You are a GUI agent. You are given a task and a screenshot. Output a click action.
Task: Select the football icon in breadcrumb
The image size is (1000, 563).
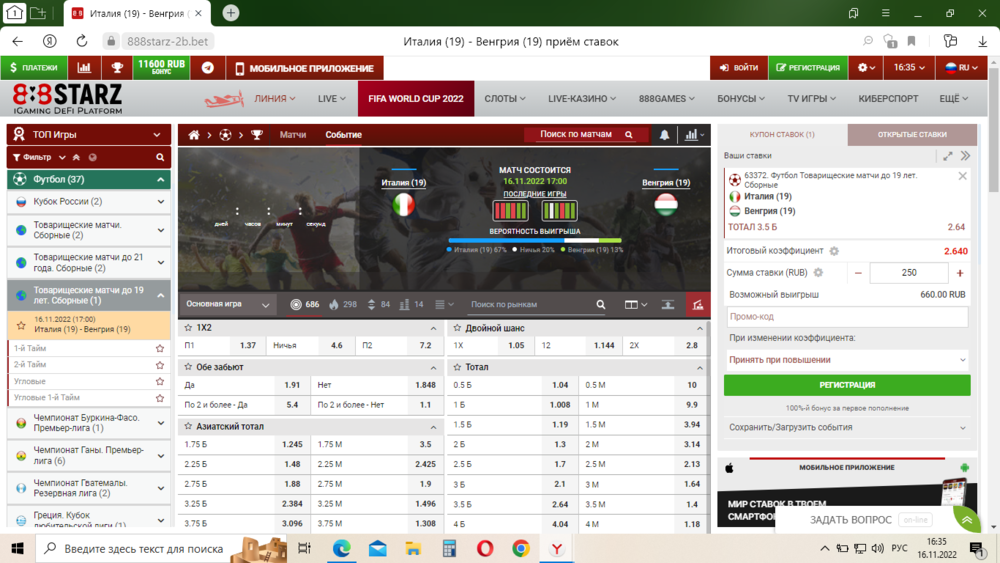click(225, 135)
